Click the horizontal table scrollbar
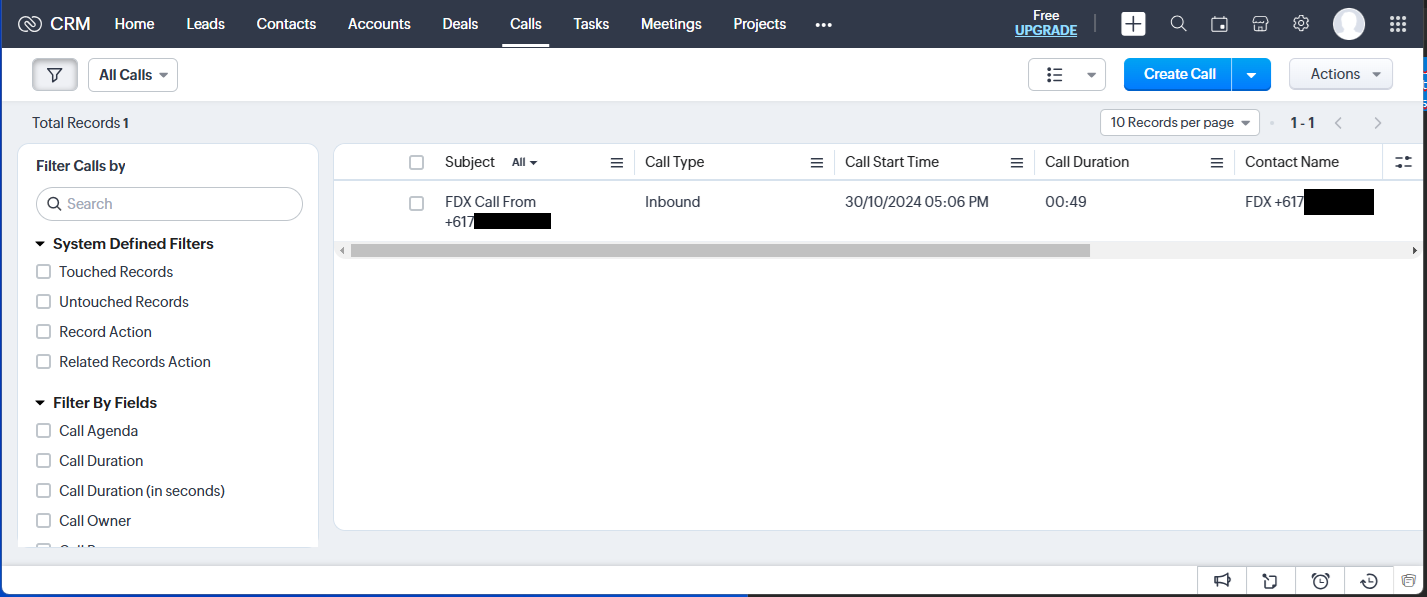The width and height of the screenshot is (1427, 597). pos(720,250)
